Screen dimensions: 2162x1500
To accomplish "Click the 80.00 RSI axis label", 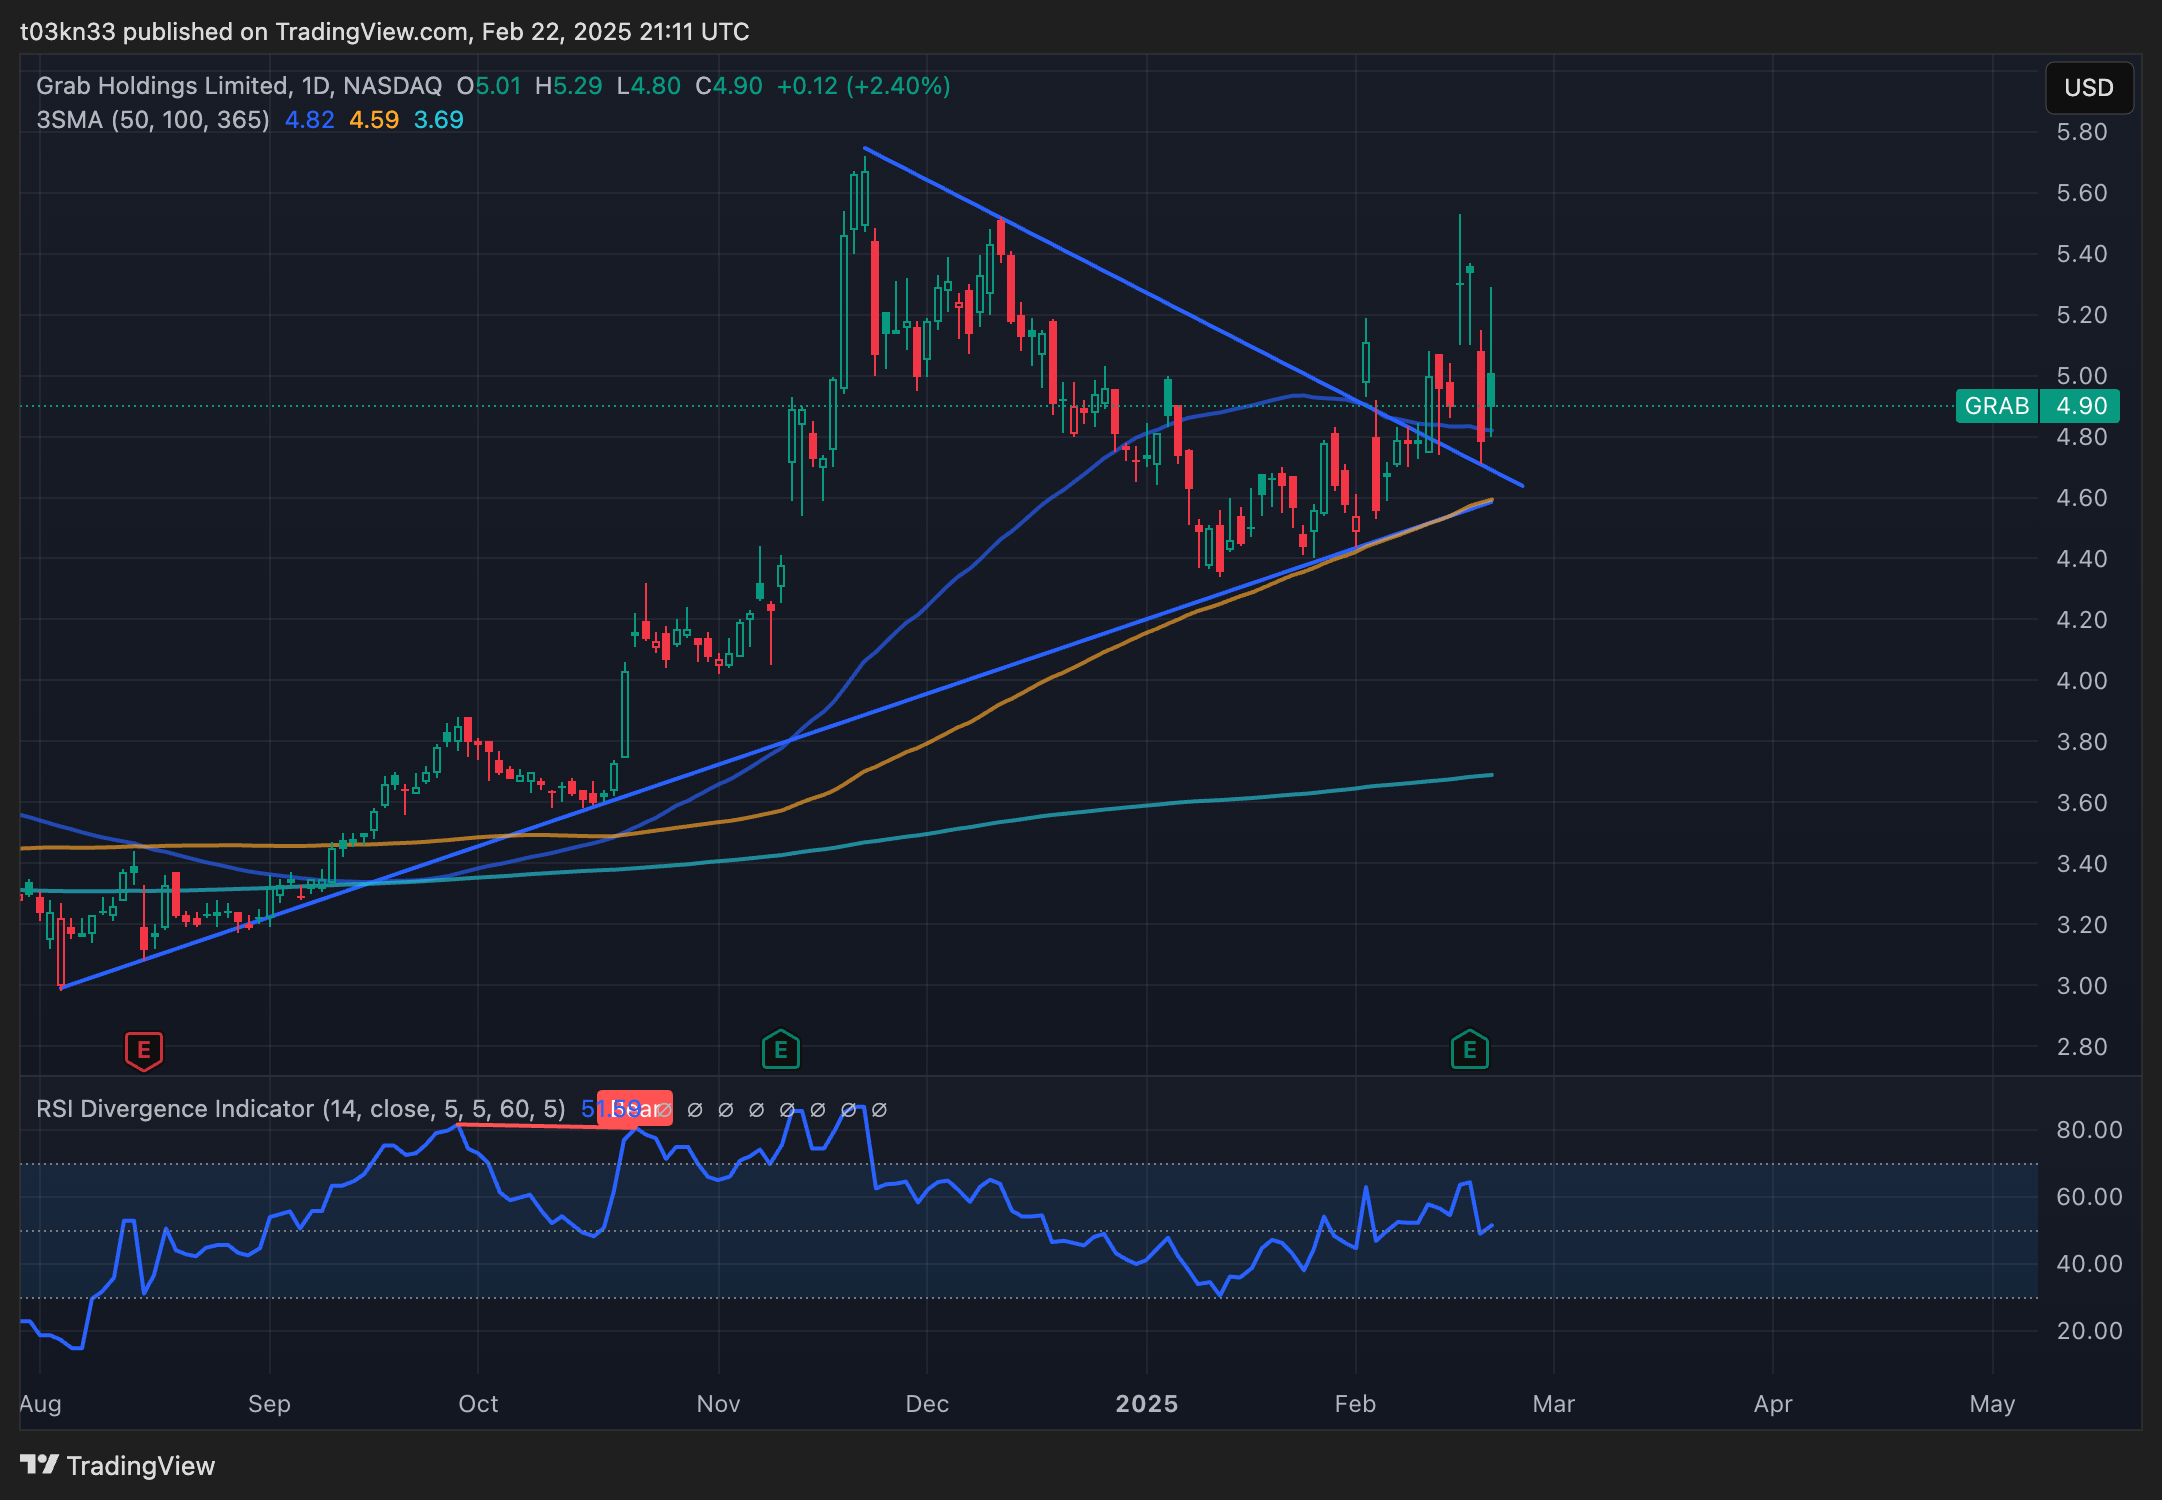I will tap(2089, 1130).
